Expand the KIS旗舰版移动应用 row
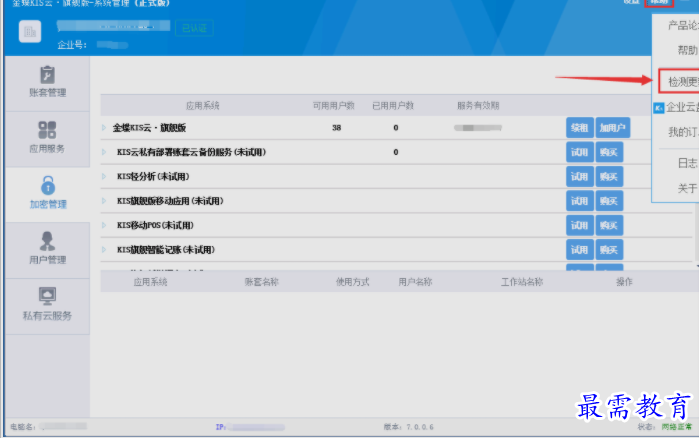 click(104, 201)
